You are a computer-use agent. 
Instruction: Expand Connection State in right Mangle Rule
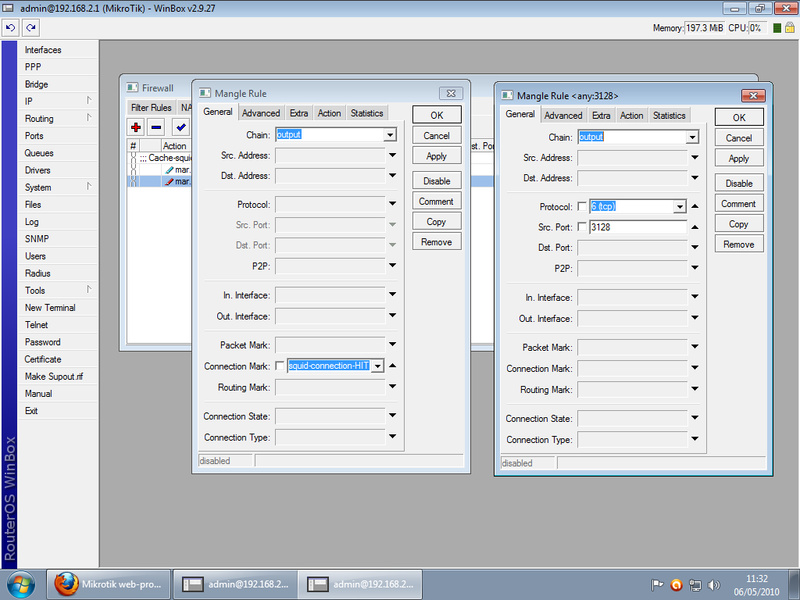[x=695, y=418]
